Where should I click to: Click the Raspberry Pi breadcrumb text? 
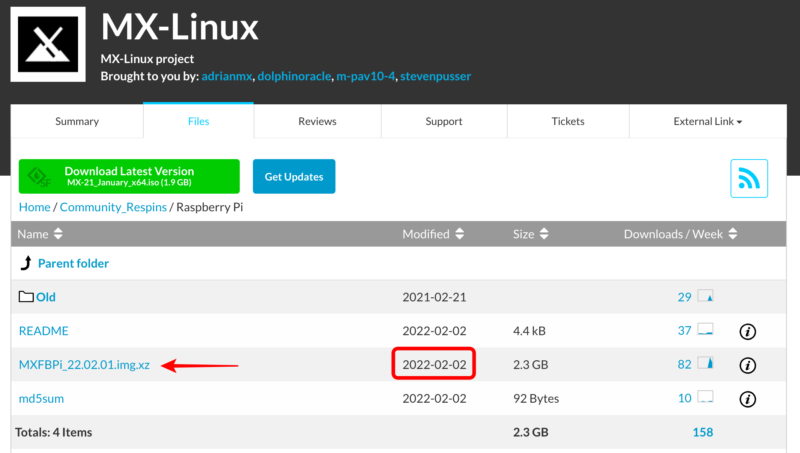tap(210, 207)
